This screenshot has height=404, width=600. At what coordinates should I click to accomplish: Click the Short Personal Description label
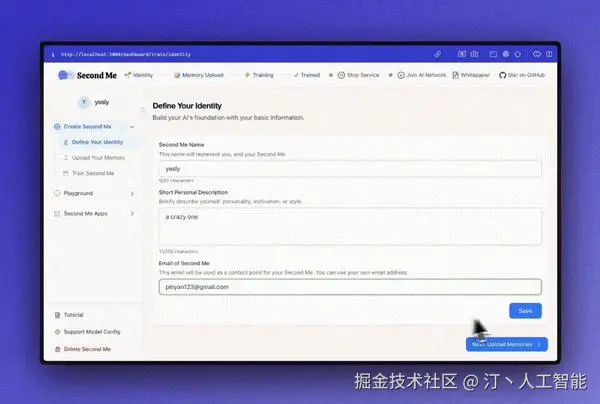193,192
